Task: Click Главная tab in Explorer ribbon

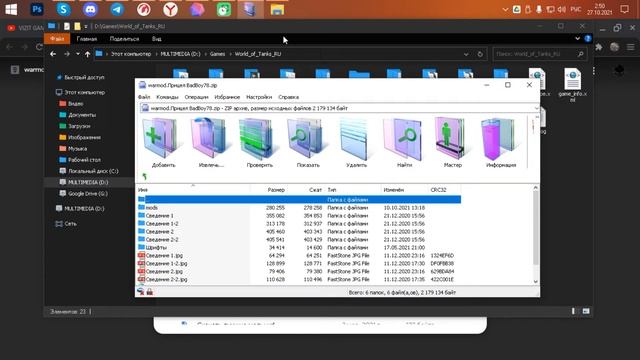Action: (x=87, y=39)
